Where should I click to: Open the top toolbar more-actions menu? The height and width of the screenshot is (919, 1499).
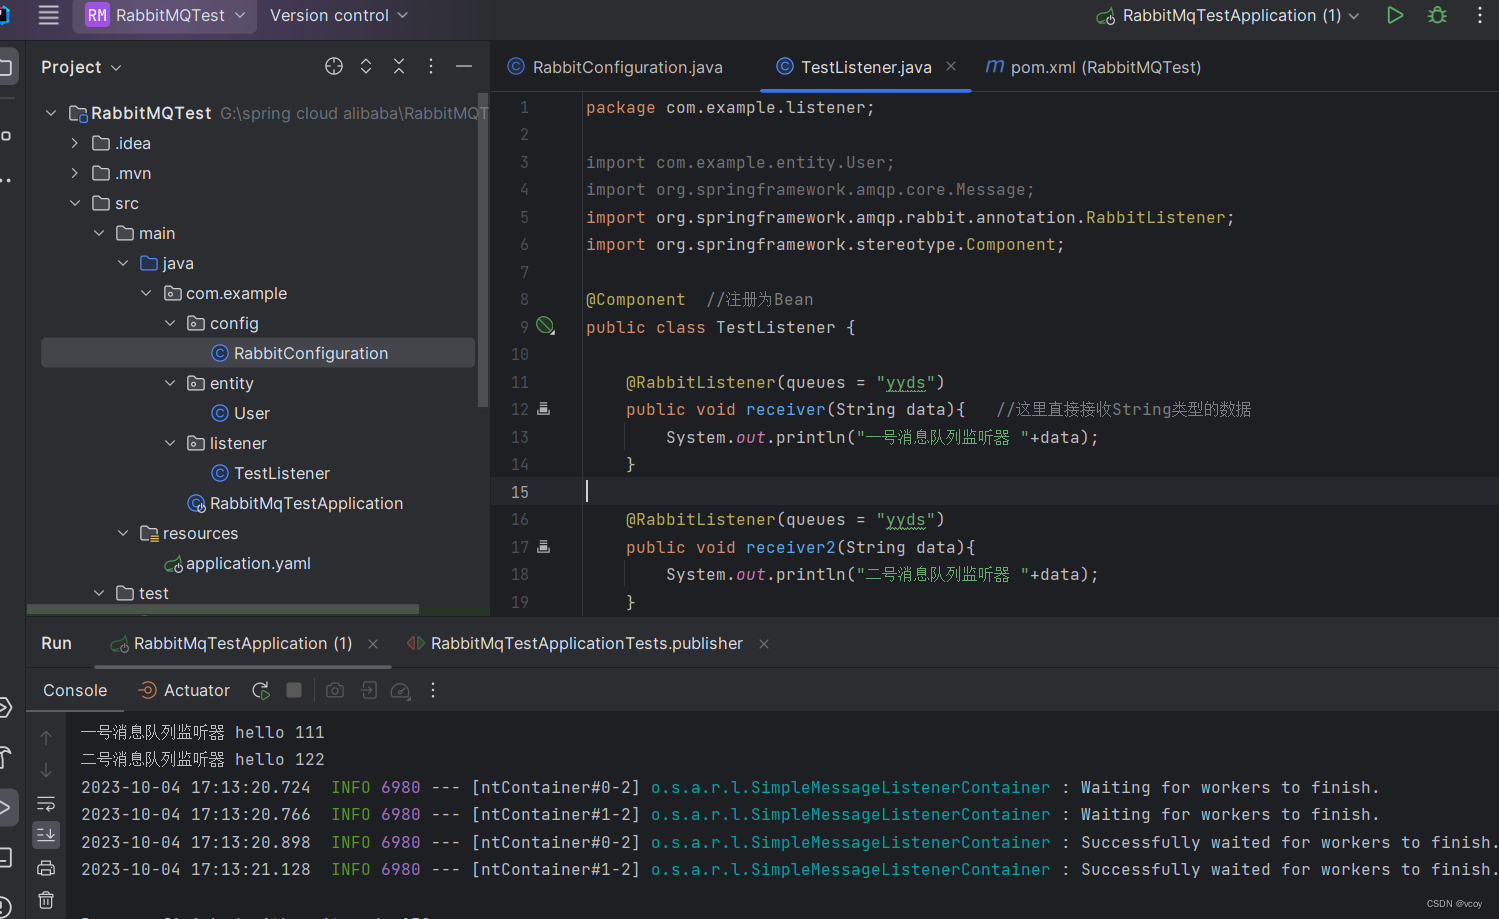1480,15
